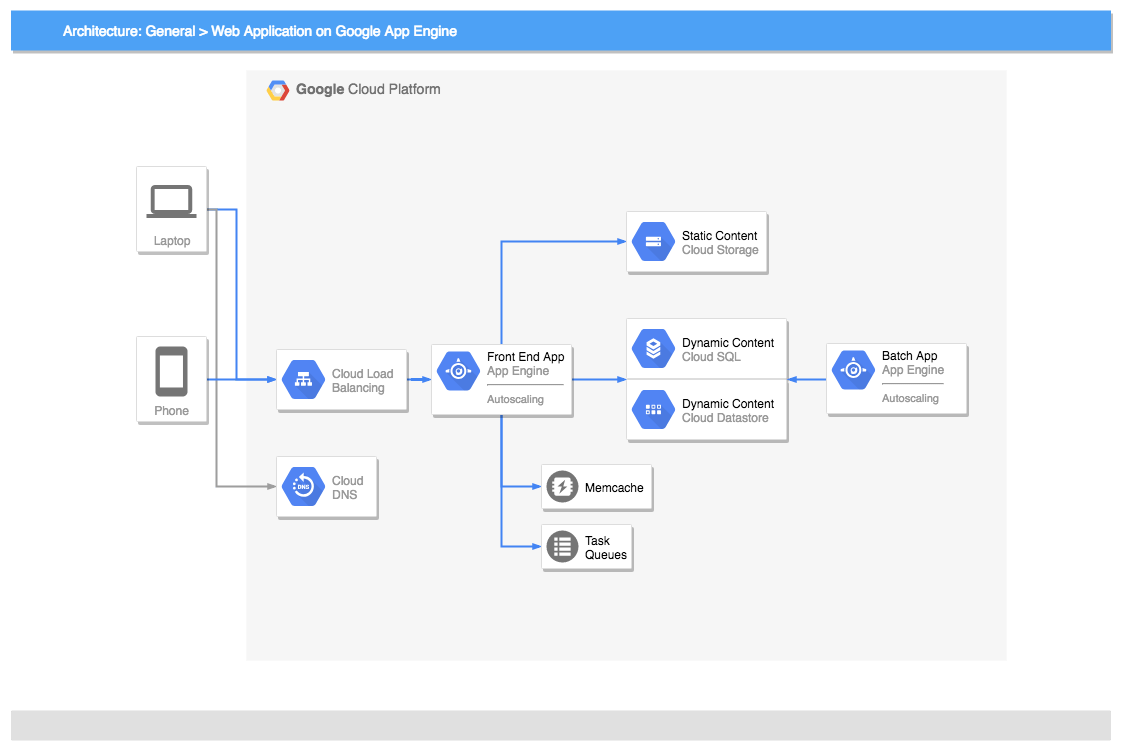Select the App Engine icon for Front End App
The height and width of the screenshot is (751, 1123).
point(458,370)
